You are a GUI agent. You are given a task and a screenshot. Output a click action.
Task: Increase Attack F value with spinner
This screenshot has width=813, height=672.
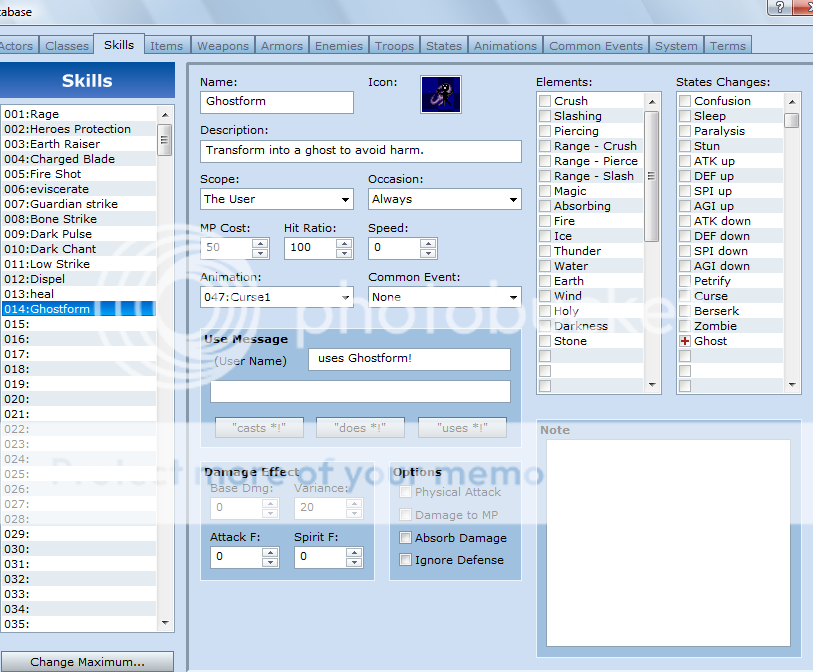tap(270, 553)
